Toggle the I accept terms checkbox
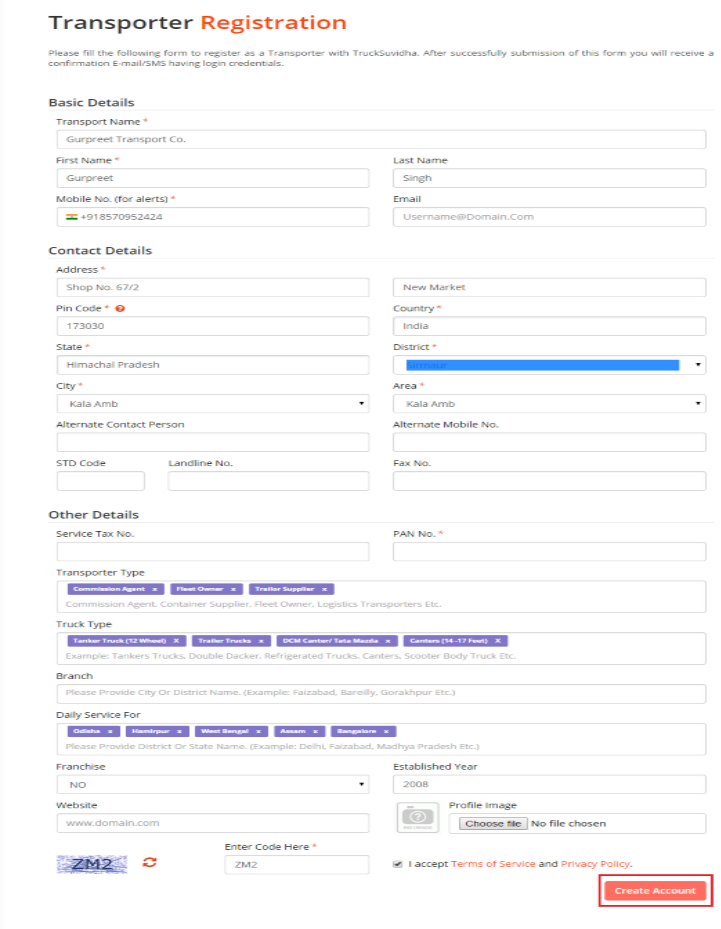Image resolution: width=721 pixels, height=929 pixels. click(x=399, y=863)
